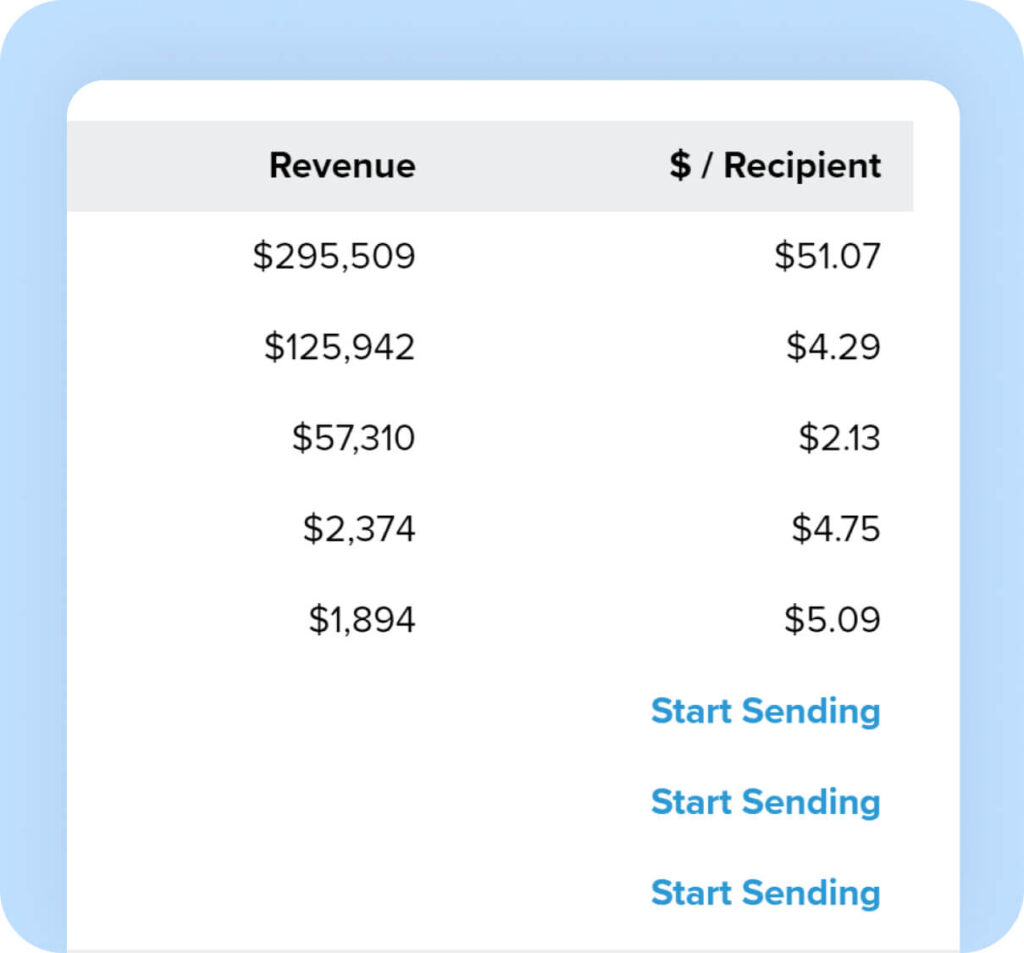1024x953 pixels.
Task: Select the $295,509 revenue cell
Action: [x=333, y=257]
